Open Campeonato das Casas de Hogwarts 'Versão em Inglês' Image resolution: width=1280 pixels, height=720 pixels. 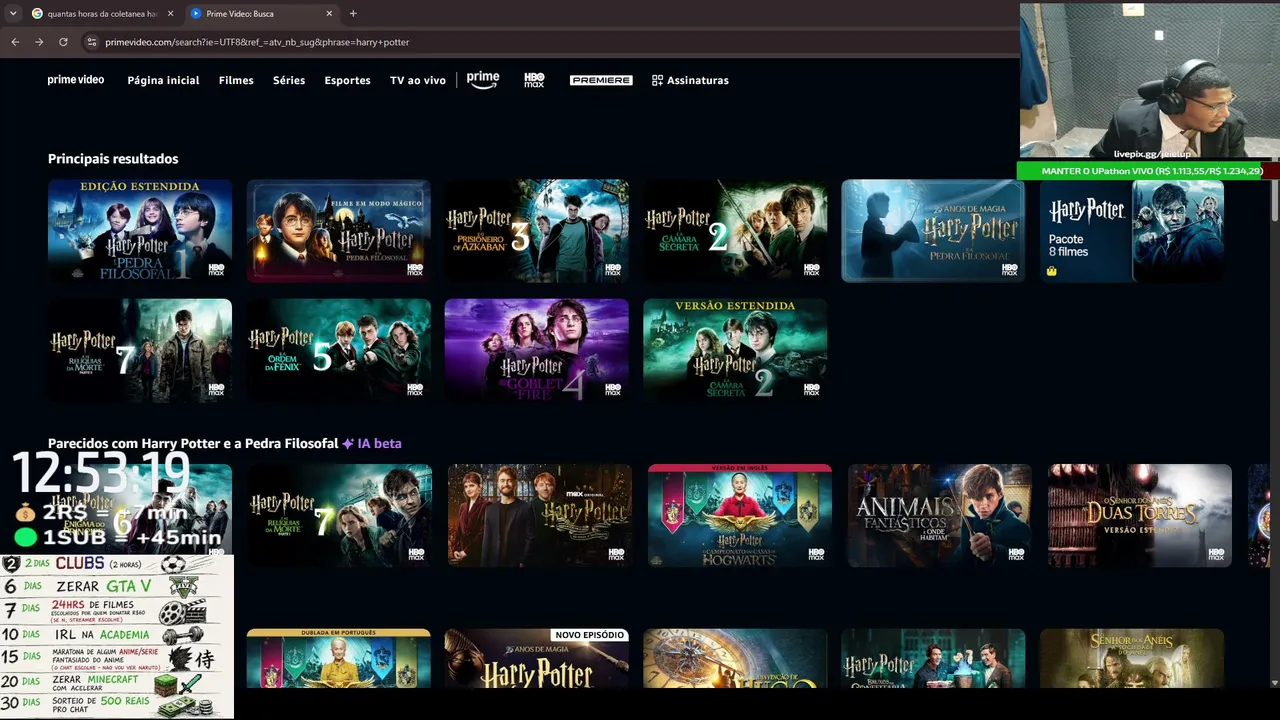[x=740, y=516]
